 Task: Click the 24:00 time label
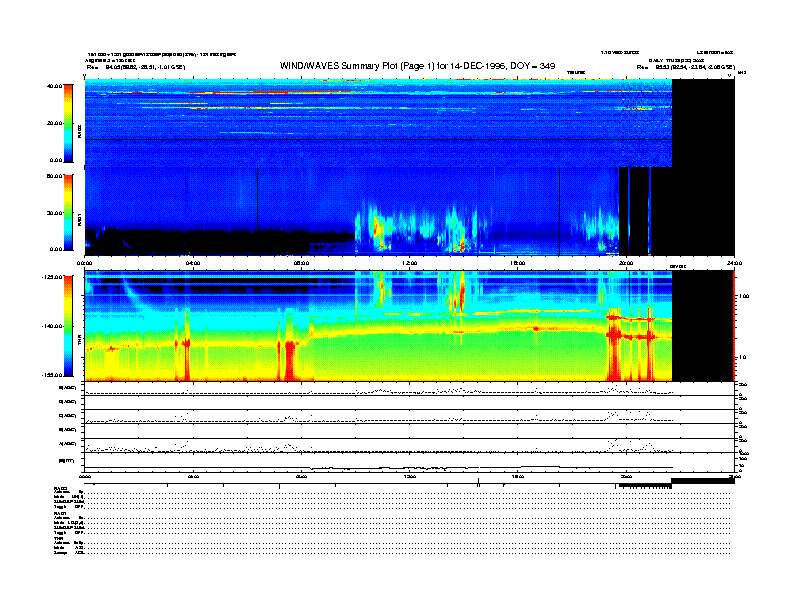pyautogui.click(x=734, y=263)
